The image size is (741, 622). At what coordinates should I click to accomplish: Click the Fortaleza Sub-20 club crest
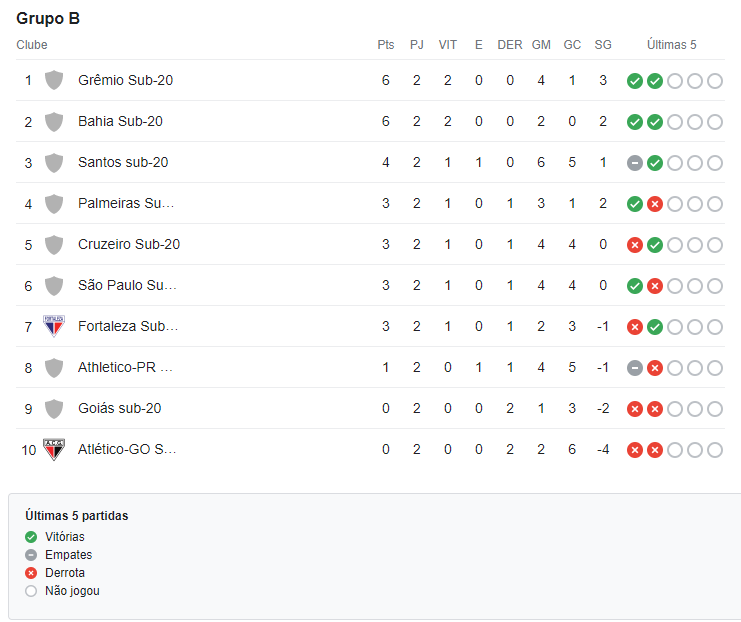click(54, 326)
